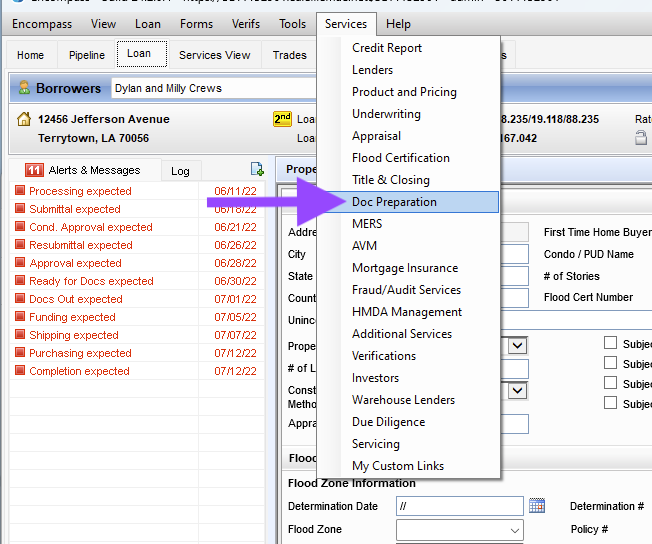Close the open Services menu

point(346,24)
